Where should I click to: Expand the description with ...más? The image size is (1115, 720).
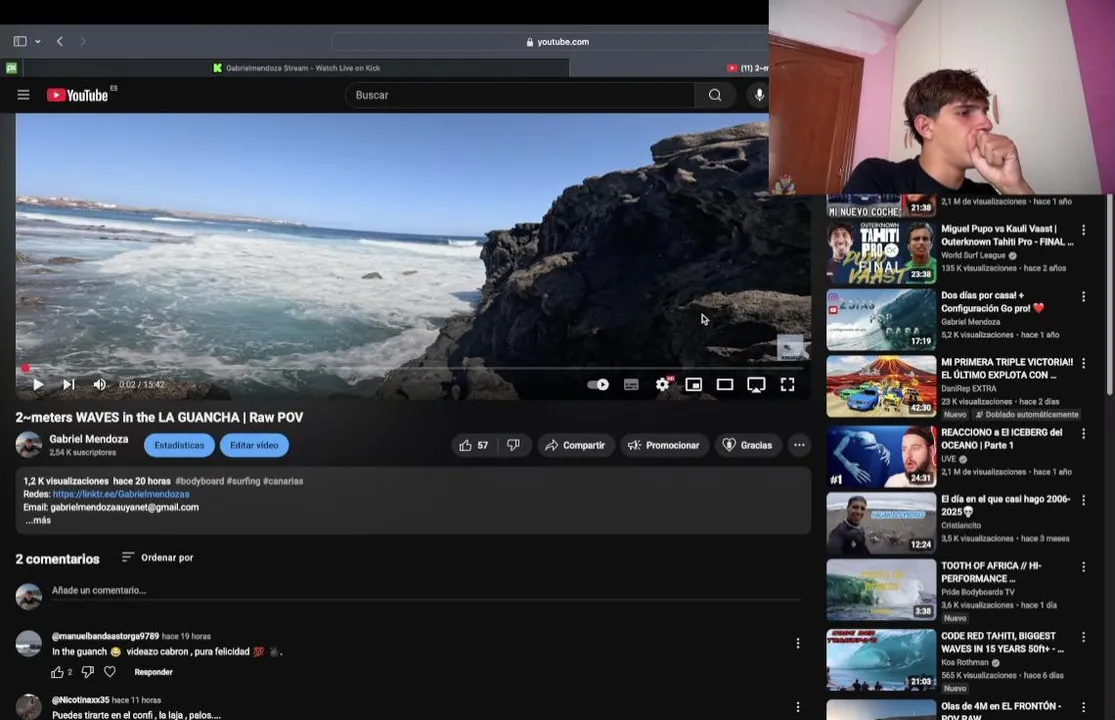38,520
